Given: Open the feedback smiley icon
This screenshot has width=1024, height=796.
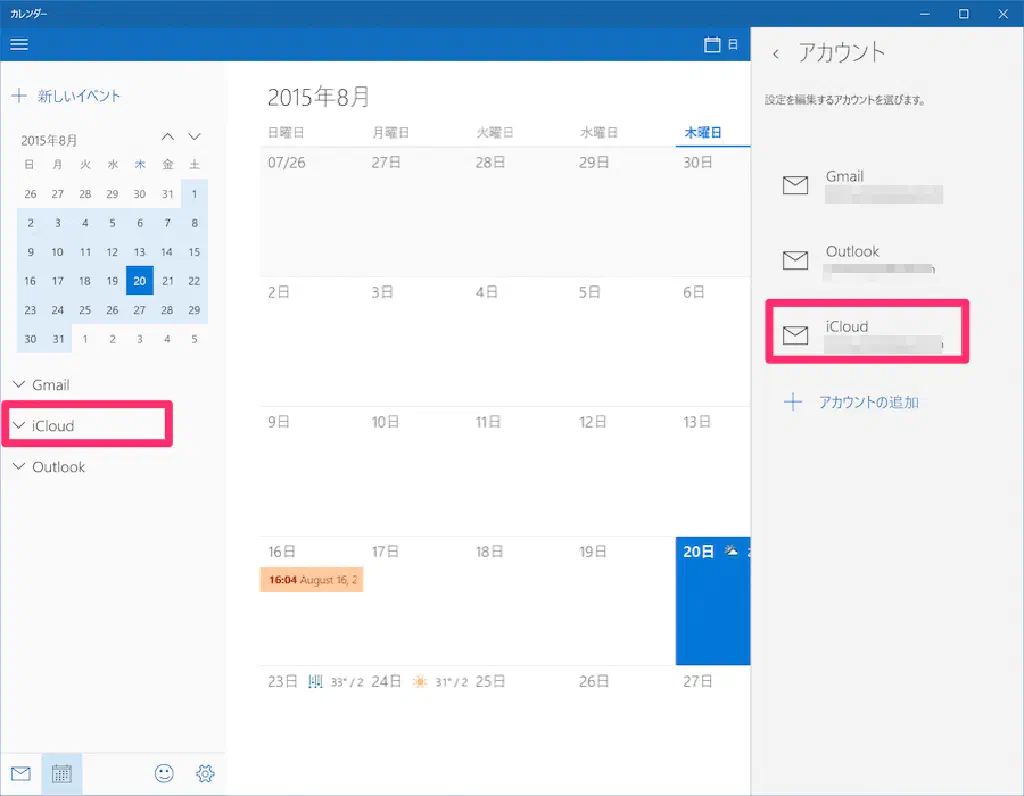Looking at the screenshot, I should tap(164, 773).
